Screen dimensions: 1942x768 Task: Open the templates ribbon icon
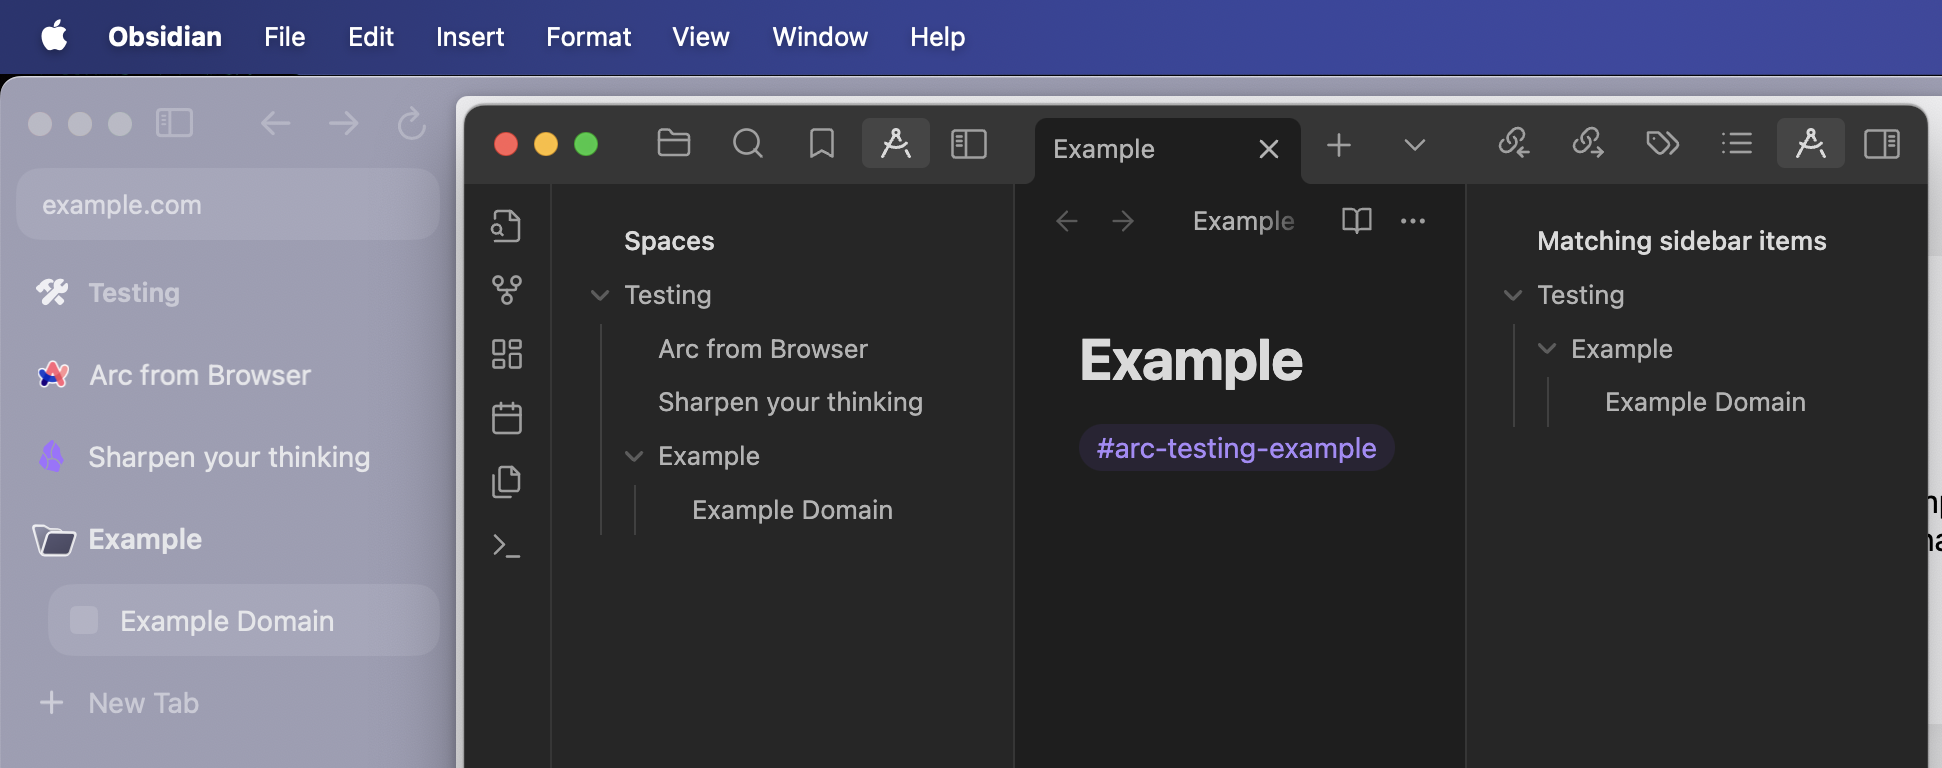[x=507, y=482]
